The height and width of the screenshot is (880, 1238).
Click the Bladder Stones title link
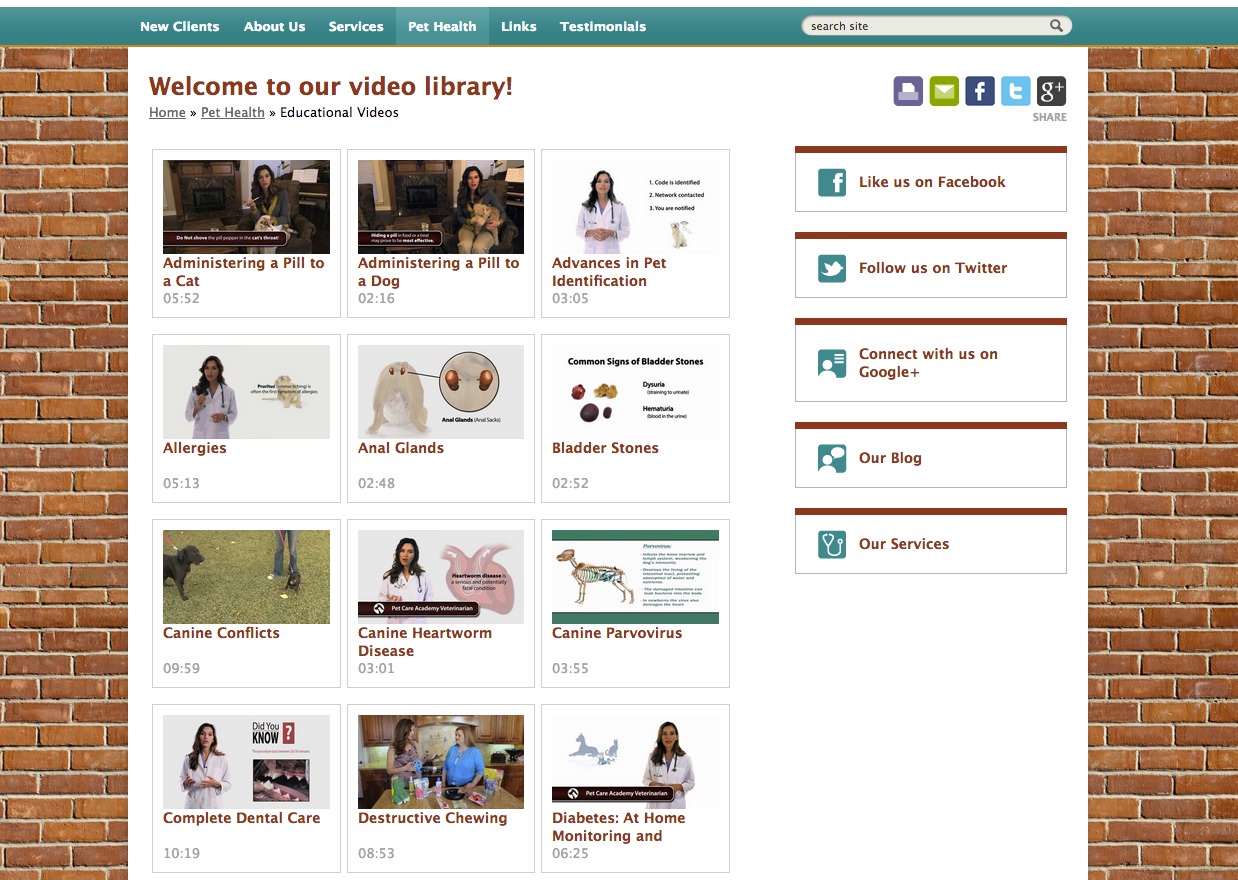tap(605, 448)
